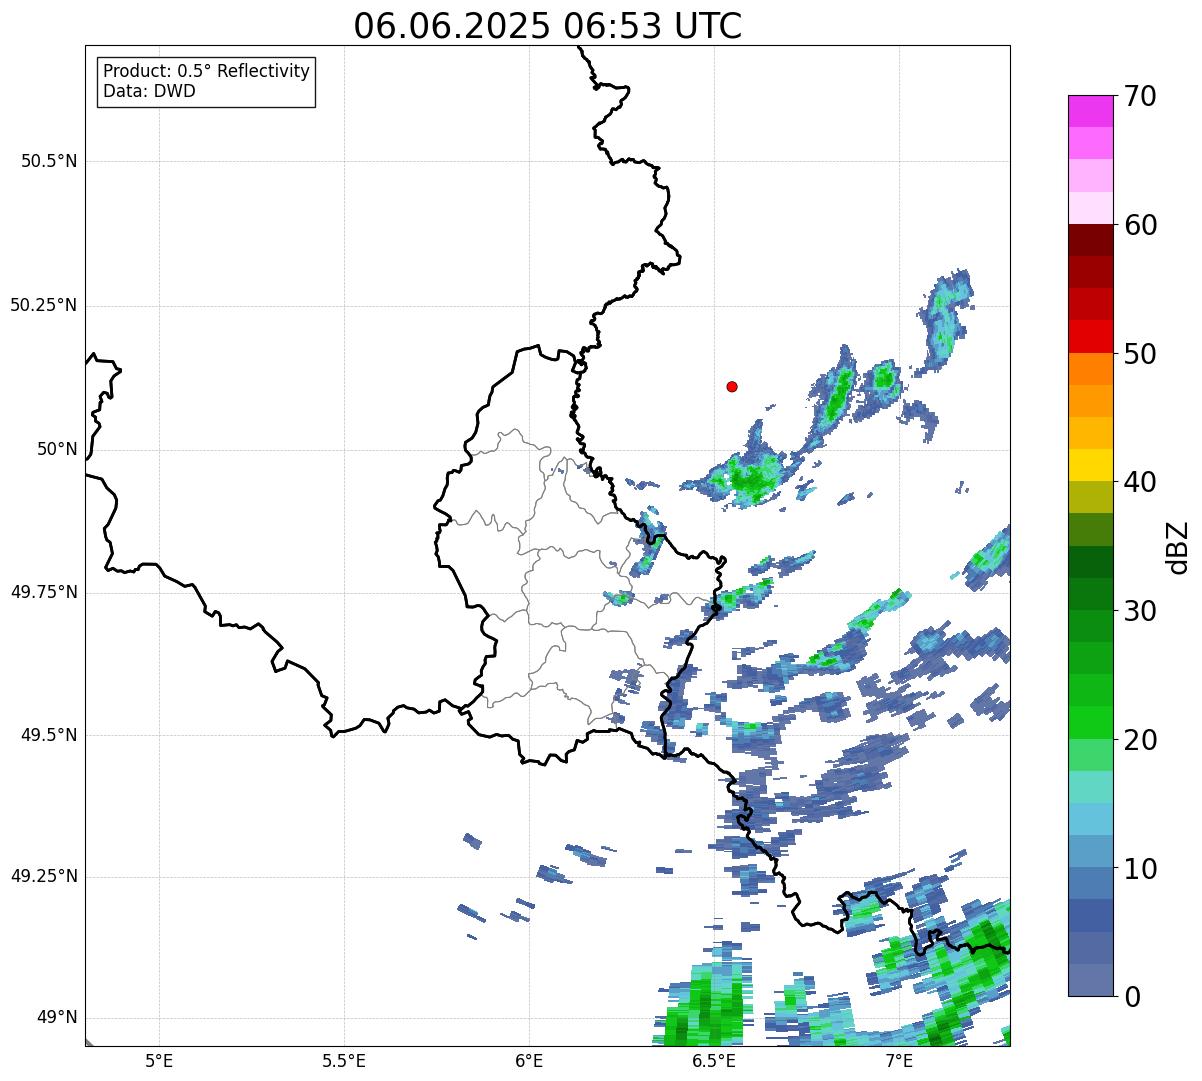Click the 49.75°N latitude label
This screenshot has width=1202, height=1081.
(43, 592)
